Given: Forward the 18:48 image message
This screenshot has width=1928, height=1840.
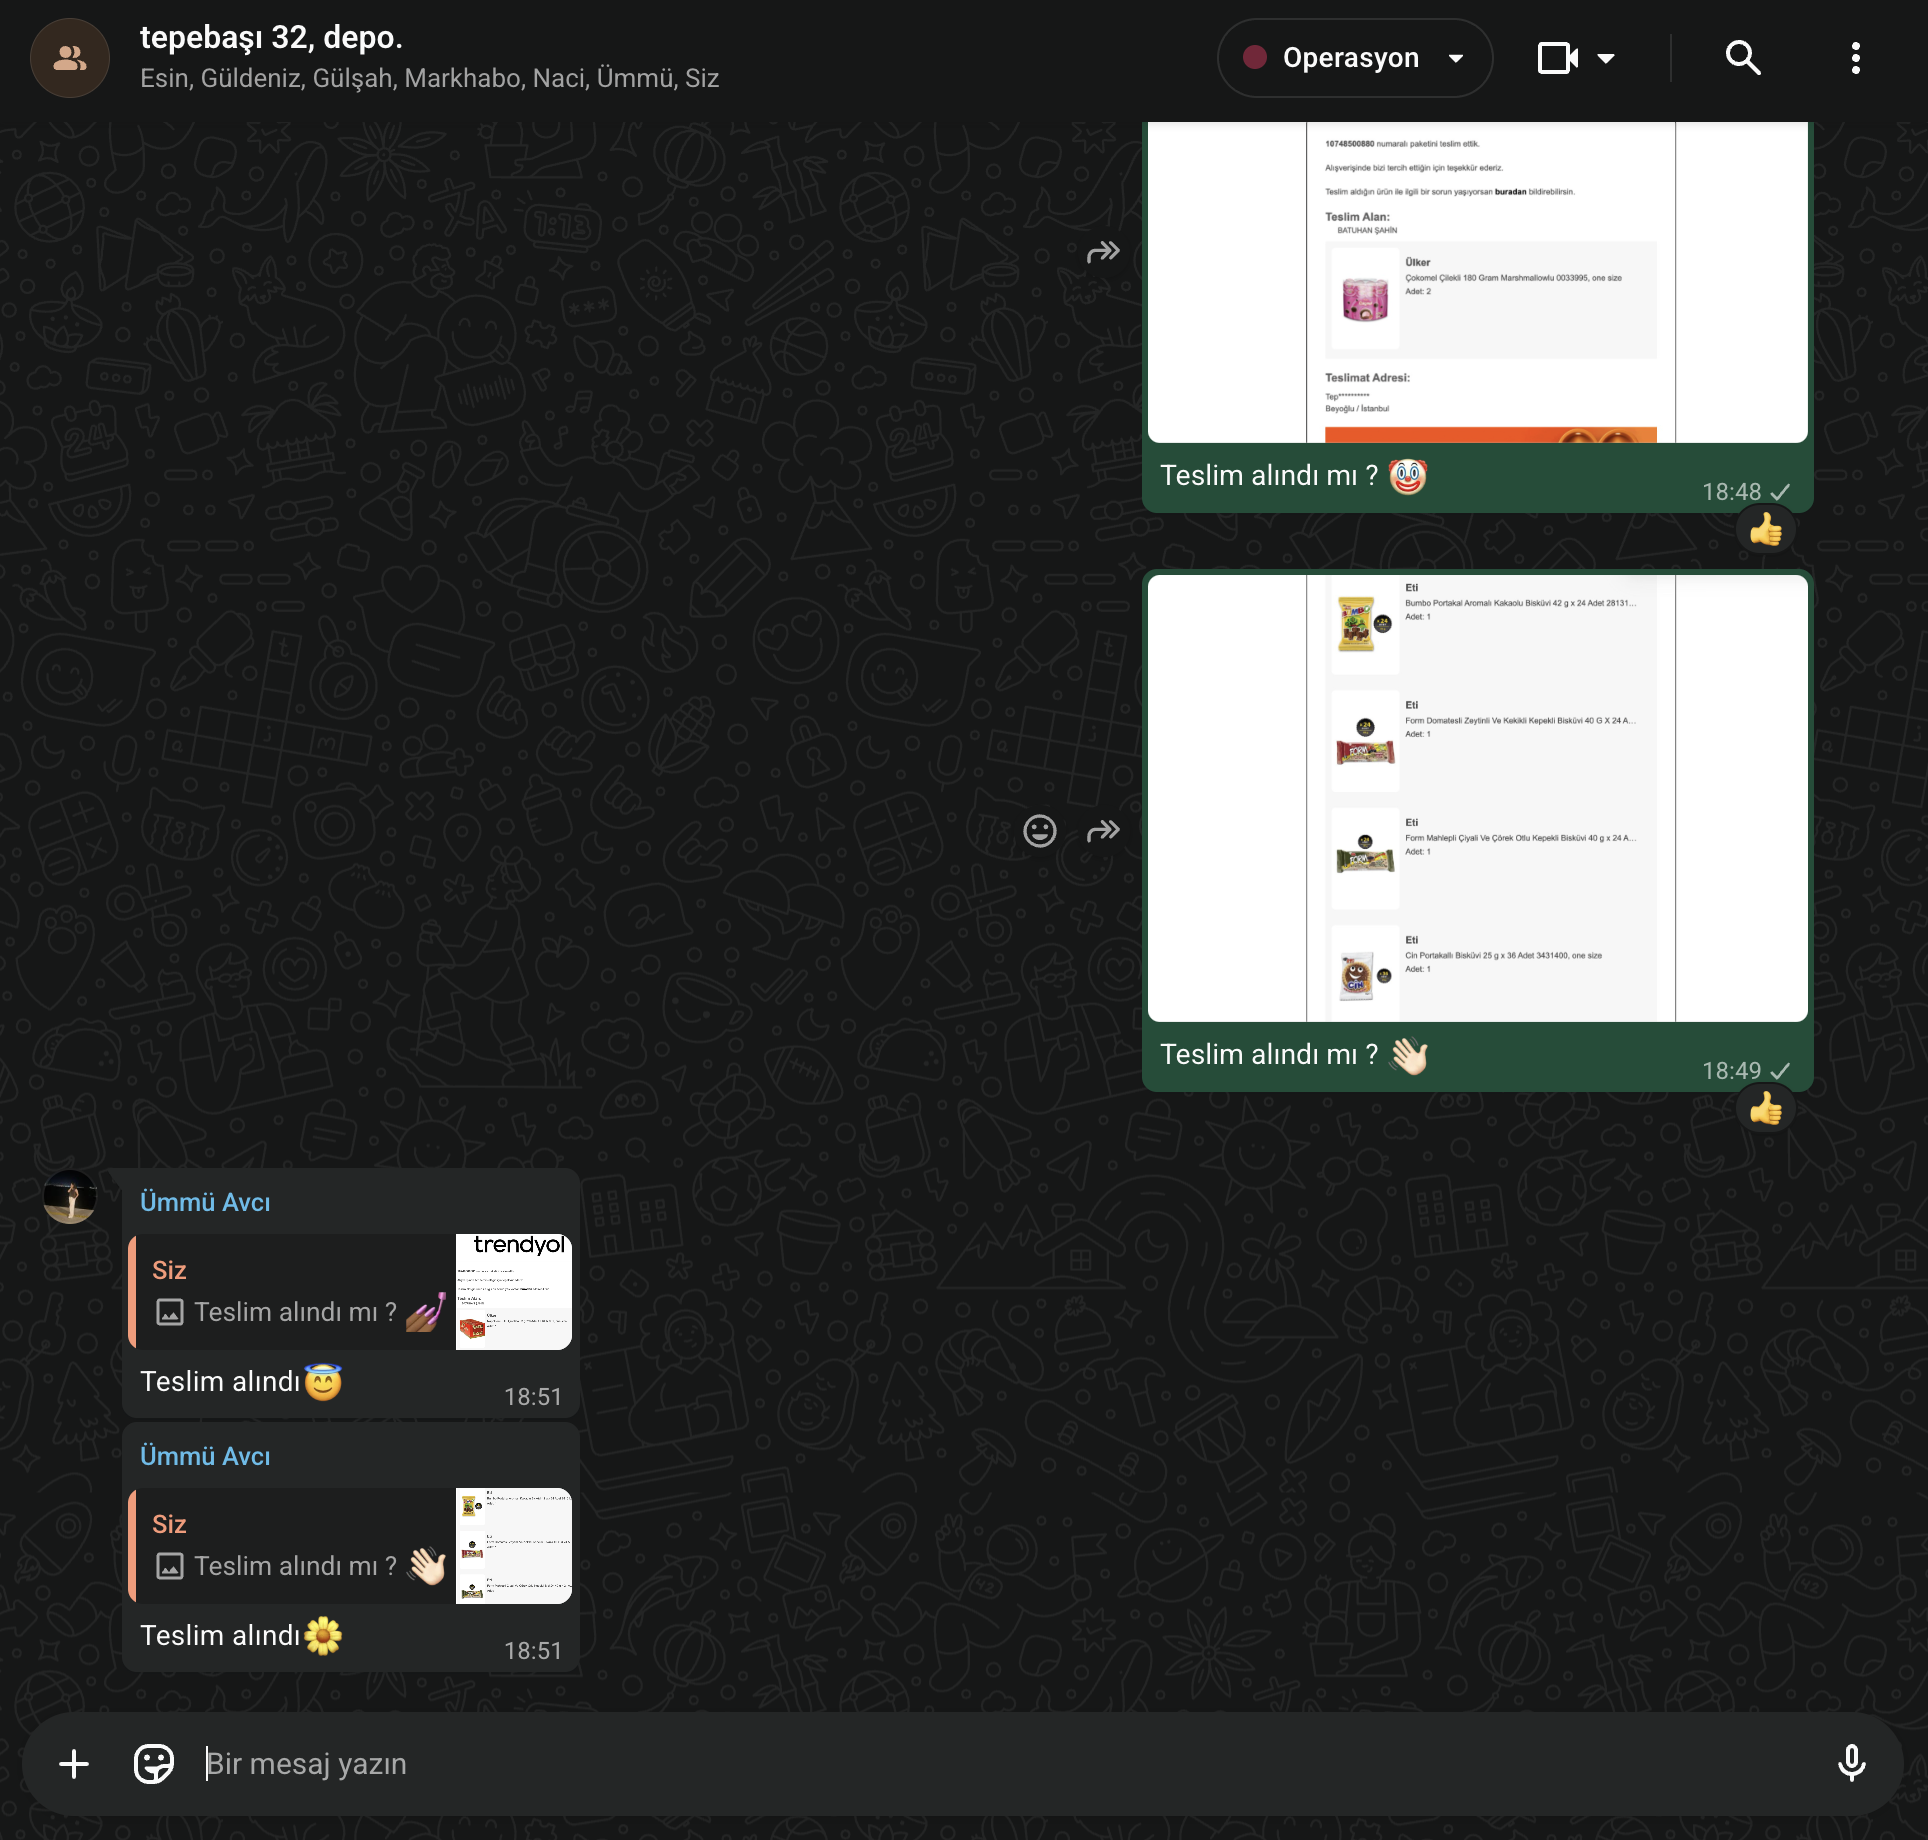Looking at the screenshot, I should click(x=1103, y=252).
